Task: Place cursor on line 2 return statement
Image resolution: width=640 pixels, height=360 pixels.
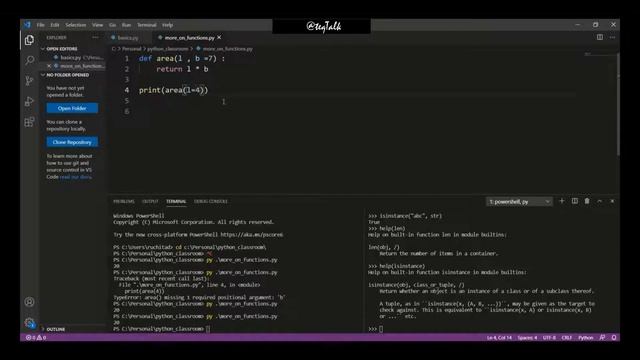Action: coord(182,69)
